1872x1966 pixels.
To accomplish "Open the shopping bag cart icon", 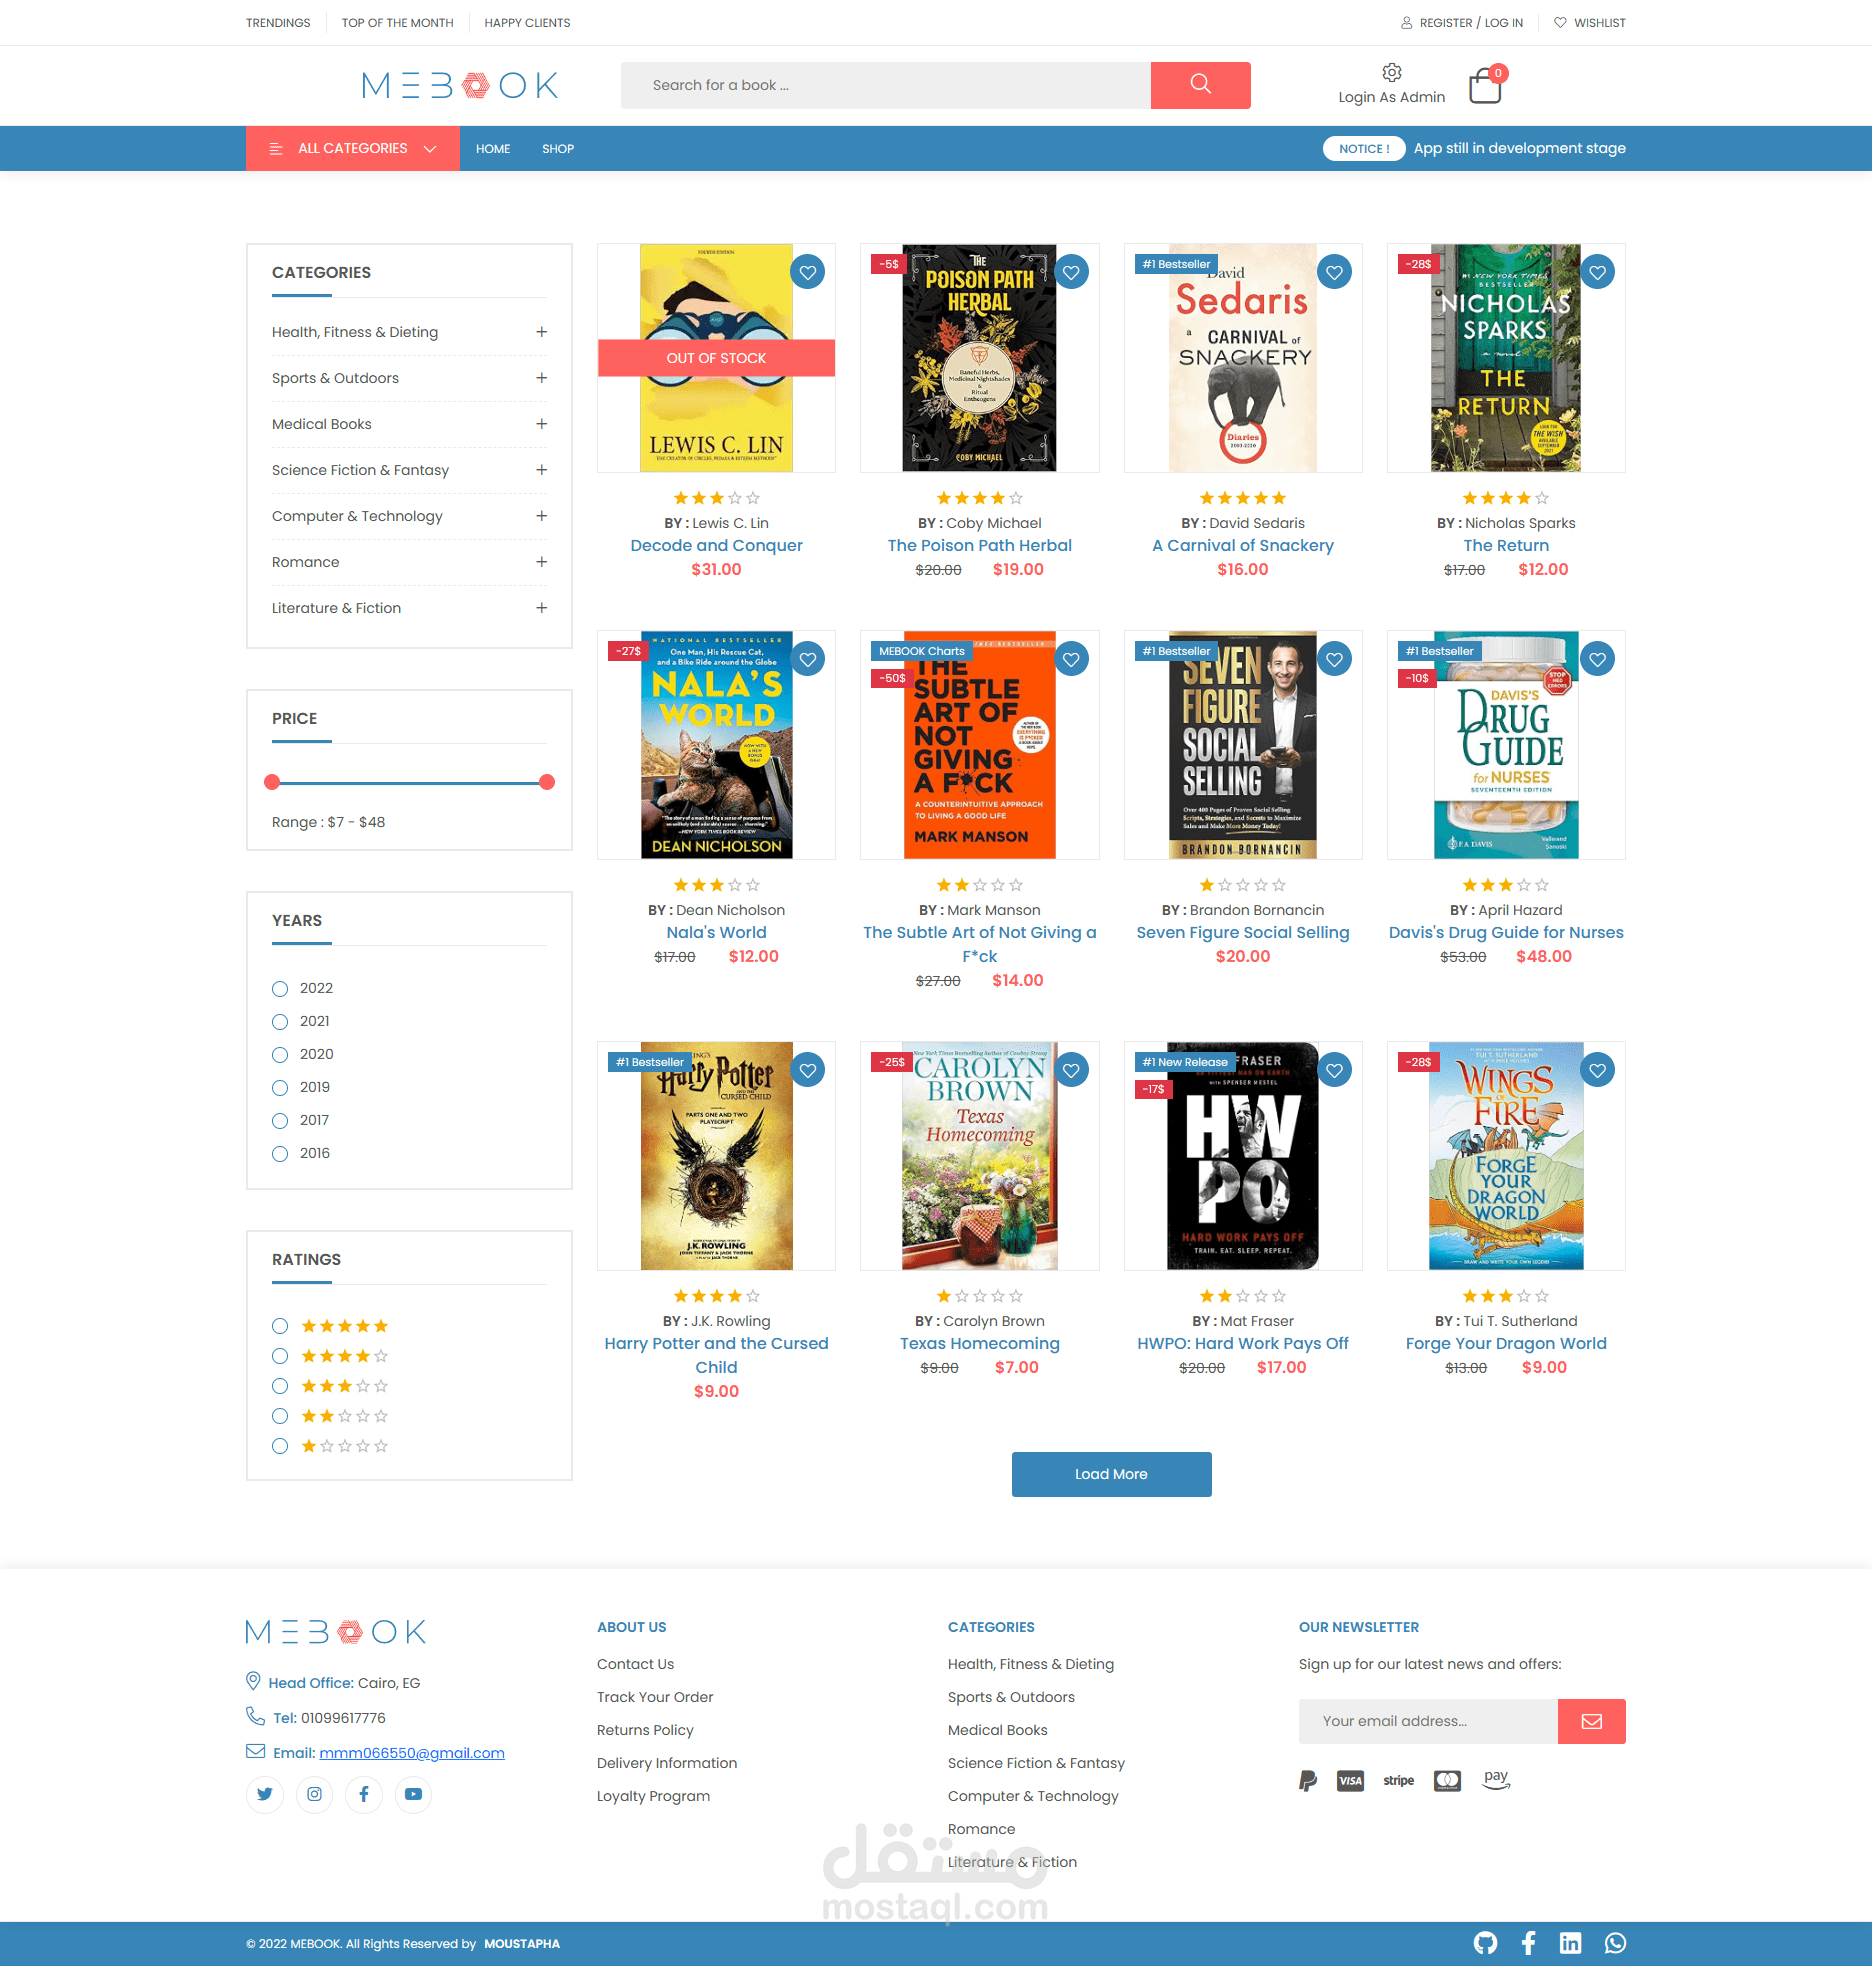I will (x=1485, y=87).
